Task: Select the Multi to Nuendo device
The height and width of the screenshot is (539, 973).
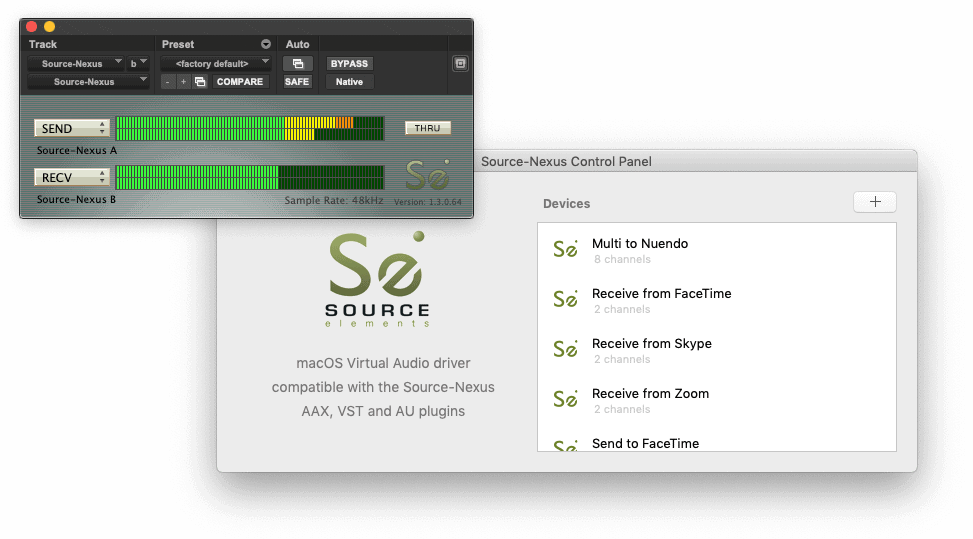Action: [717, 249]
